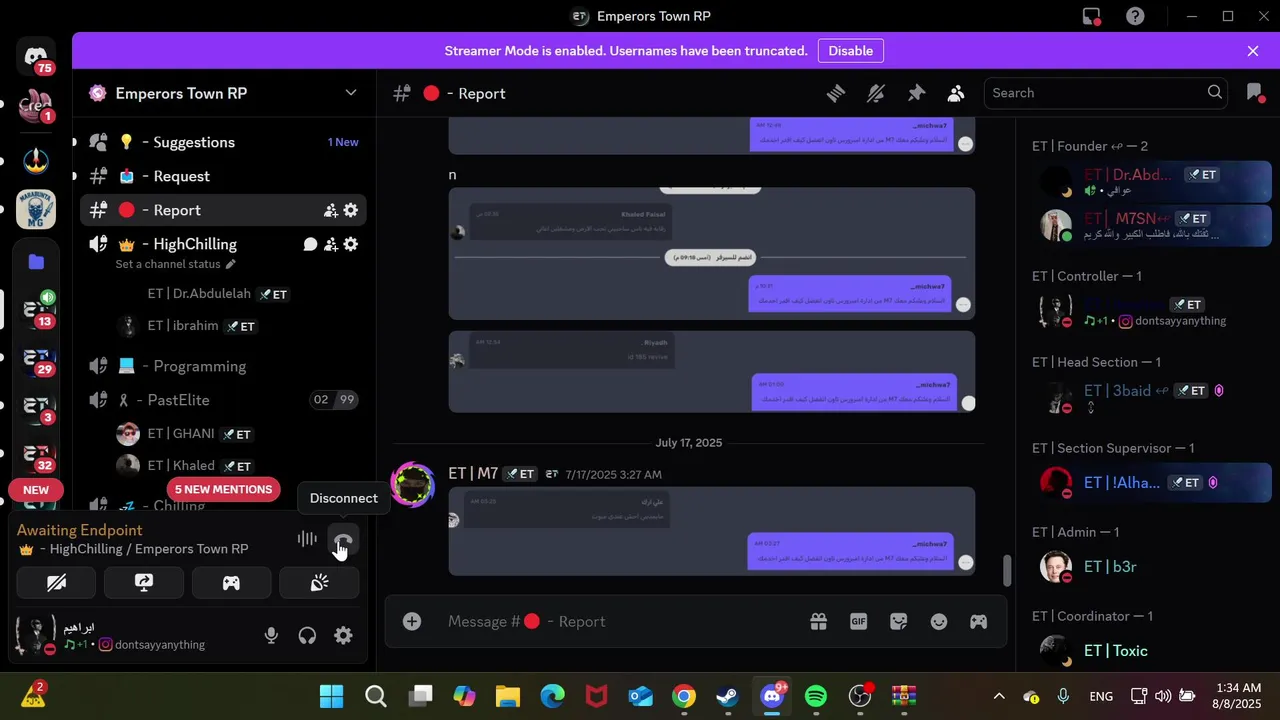Click ET | M7 avatar in chat
Screen dimensions: 1280x720
point(412,487)
